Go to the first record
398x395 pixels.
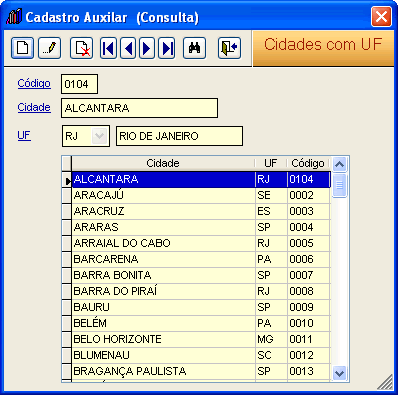point(108,48)
